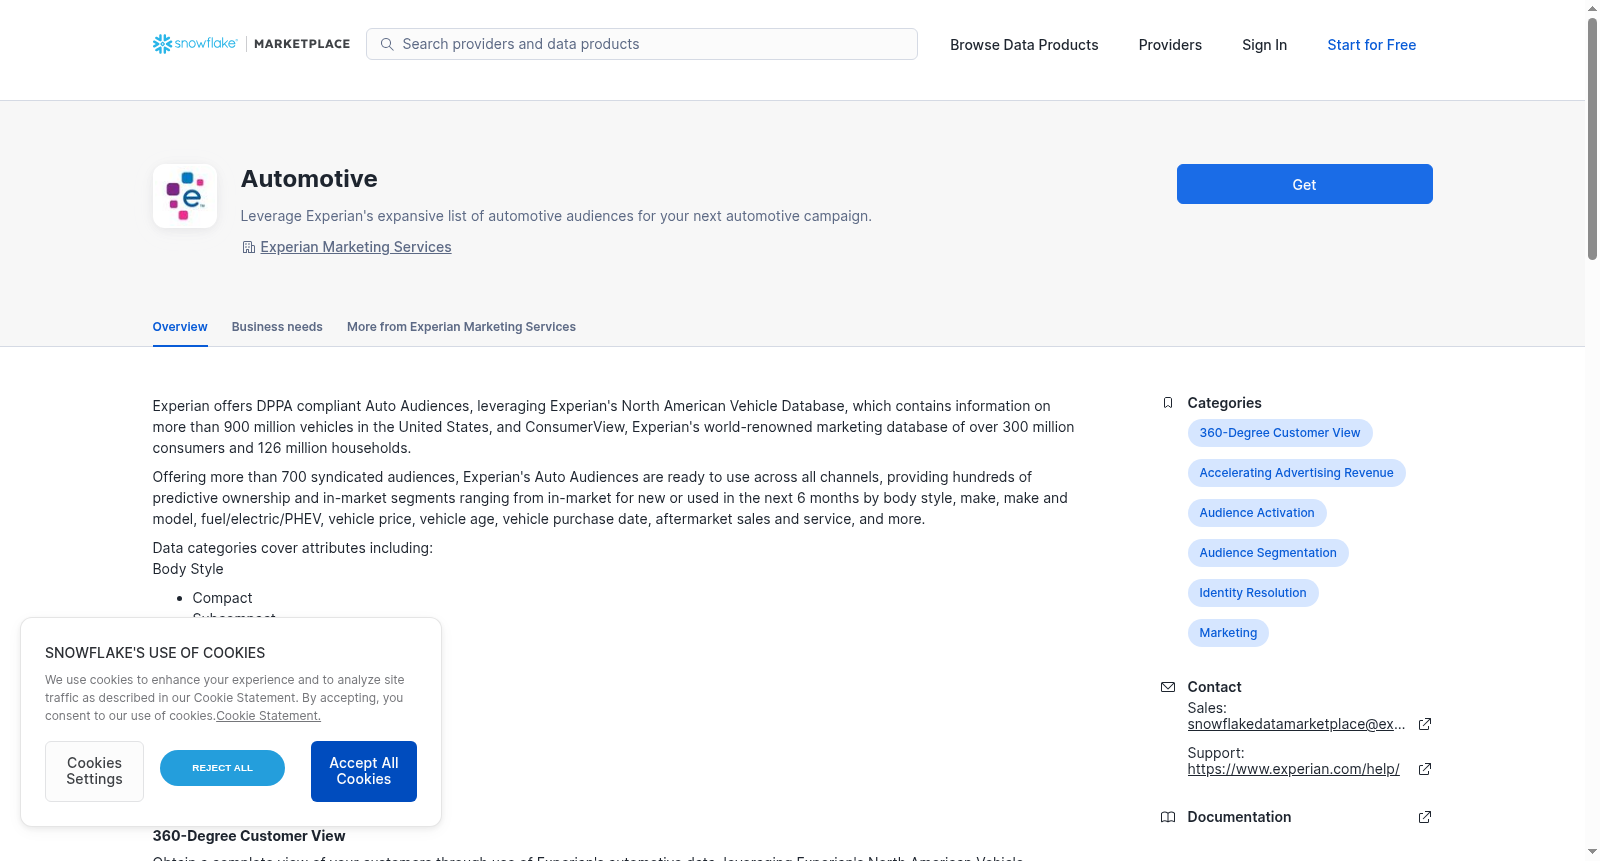Viewport: 1600px width, 861px height.
Task: Open the Providers nav item
Action: click(x=1170, y=45)
